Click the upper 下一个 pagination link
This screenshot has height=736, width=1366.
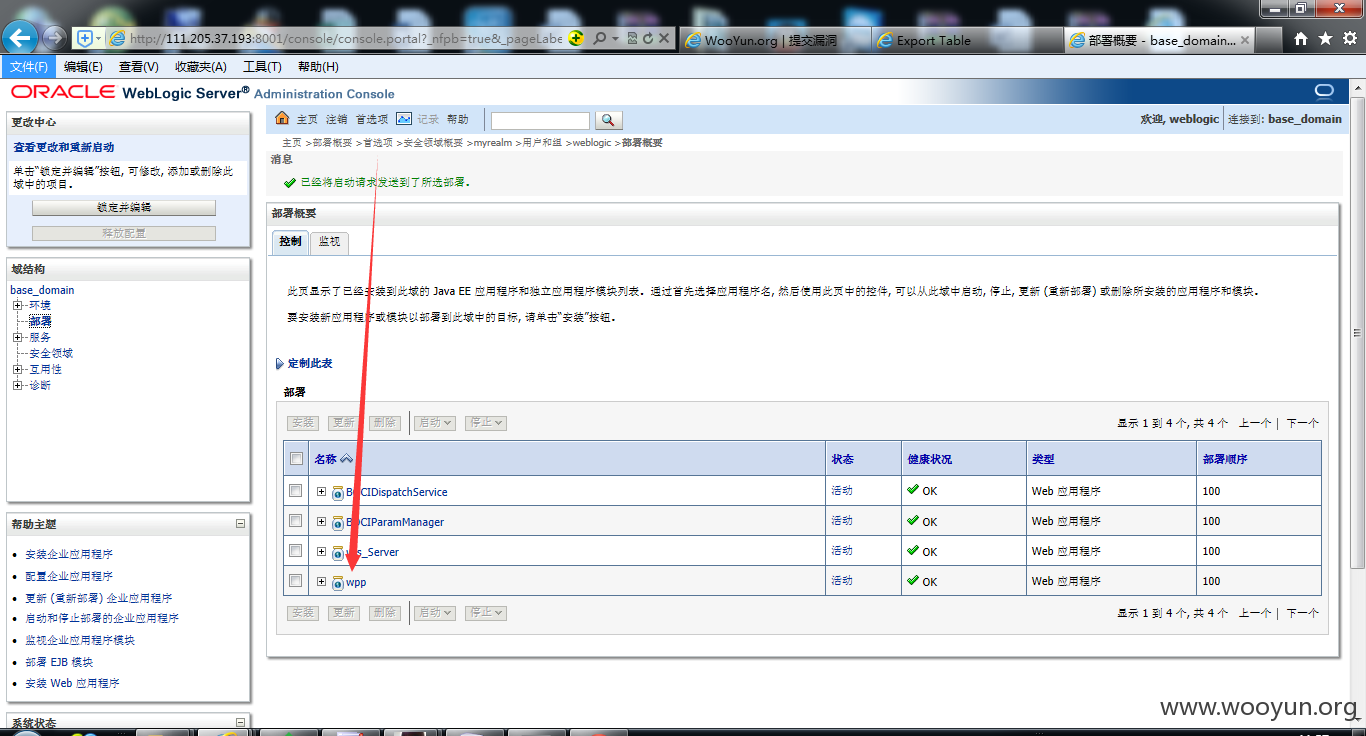(1302, 423)
